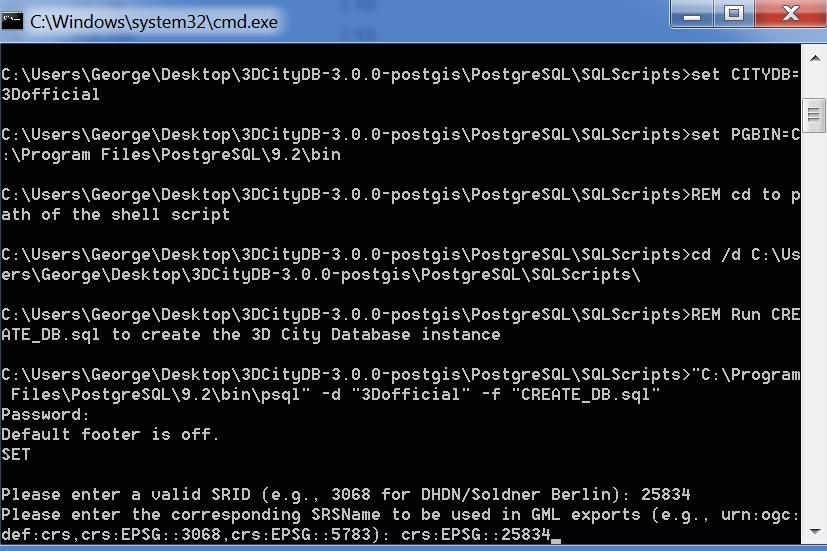Viewport: 827px width, 551px height.
Task: Click the "ath of the shell script" comment text
Action: pyautogui.click(x=116, y=215)
